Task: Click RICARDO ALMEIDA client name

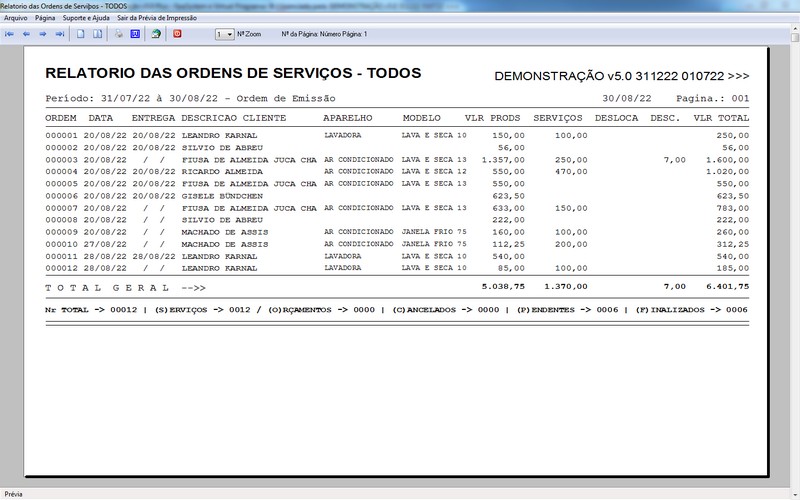Action: 222,171
